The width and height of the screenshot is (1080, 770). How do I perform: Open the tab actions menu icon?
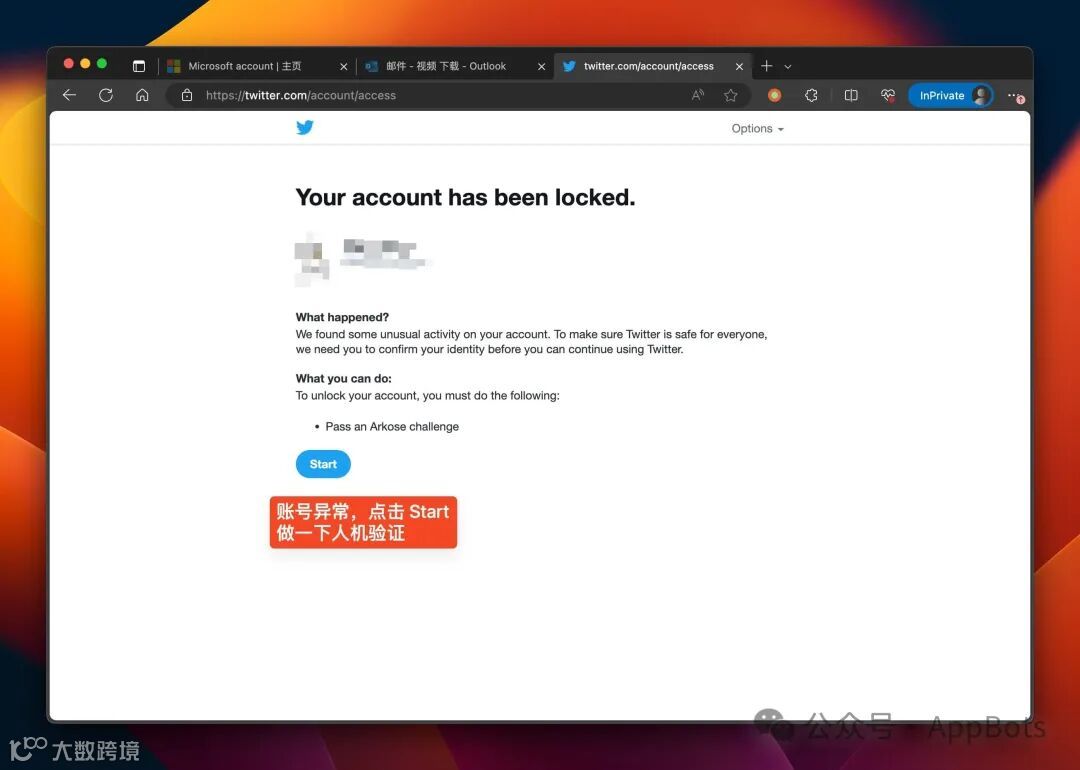click(x=138, y=66)
